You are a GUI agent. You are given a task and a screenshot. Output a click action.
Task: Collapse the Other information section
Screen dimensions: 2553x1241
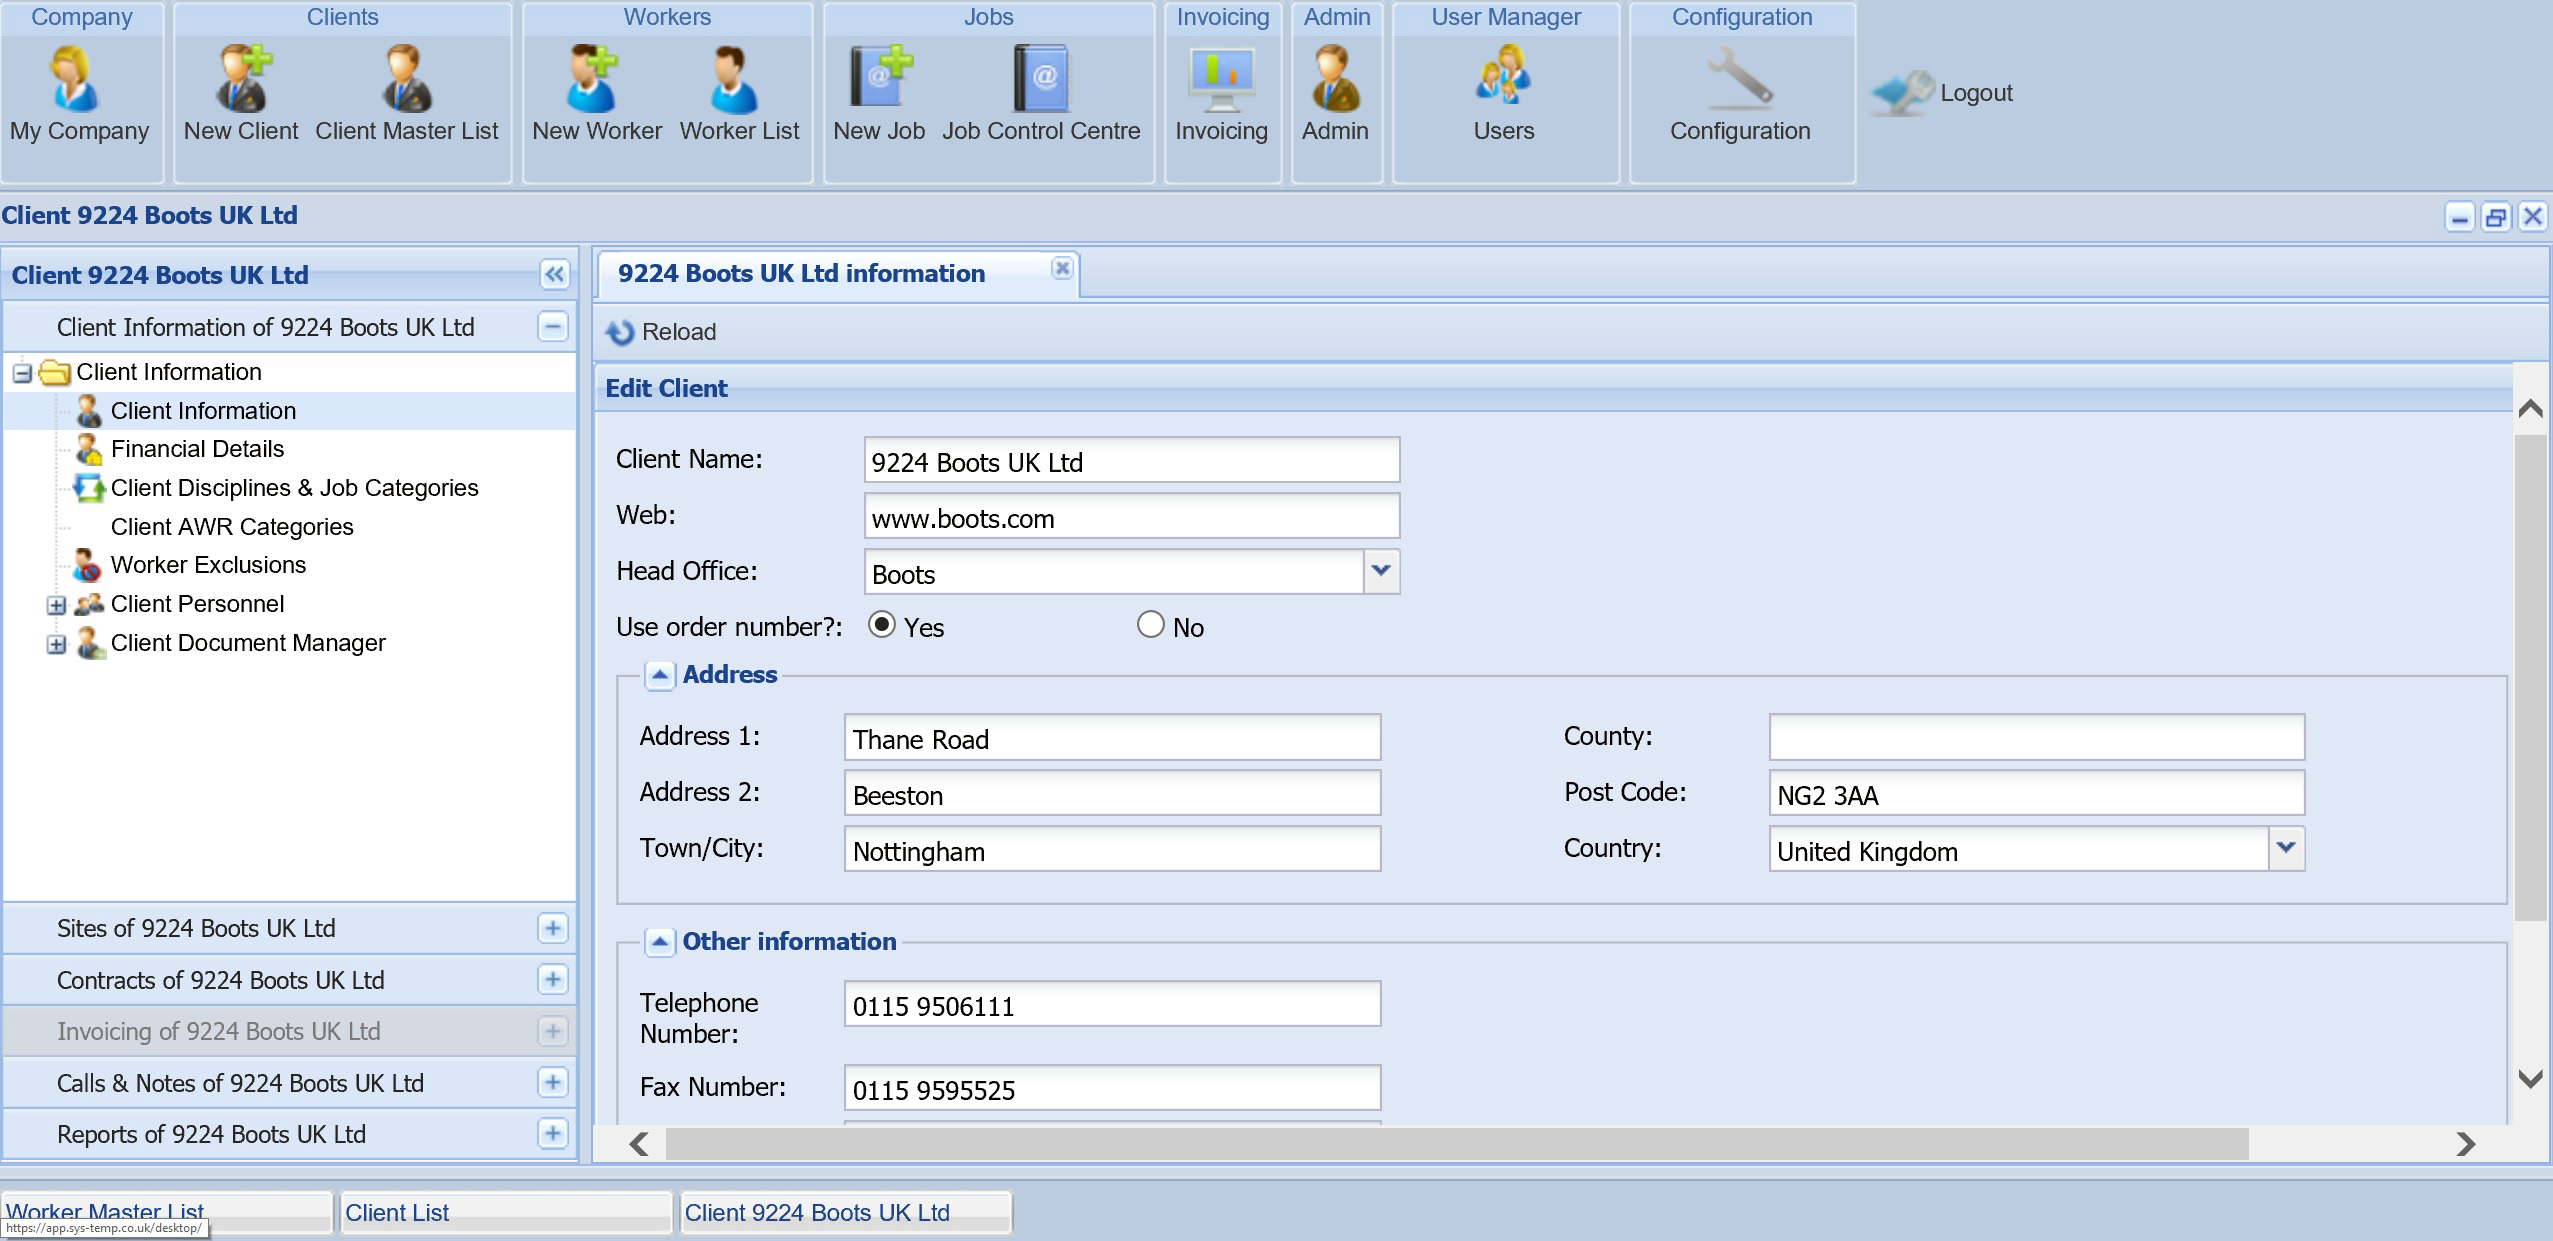[659, 942]
